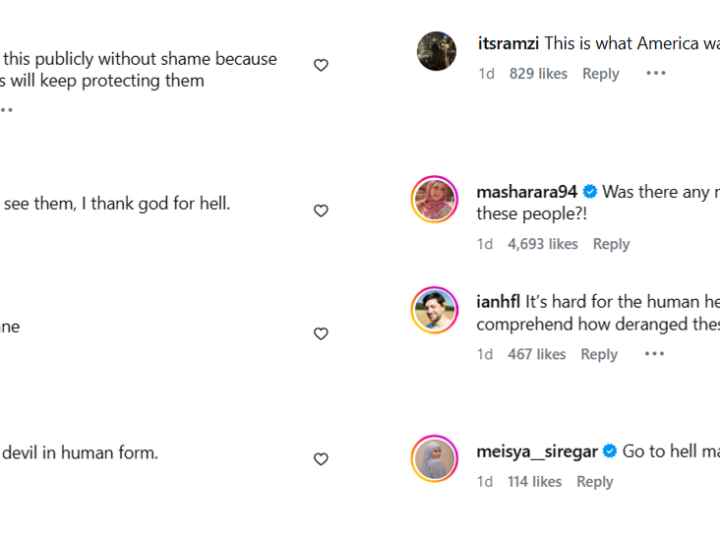The image size is (720, 540).
Task: Open more options on itsramzi's comment
Action: click(x=655, y=73)
